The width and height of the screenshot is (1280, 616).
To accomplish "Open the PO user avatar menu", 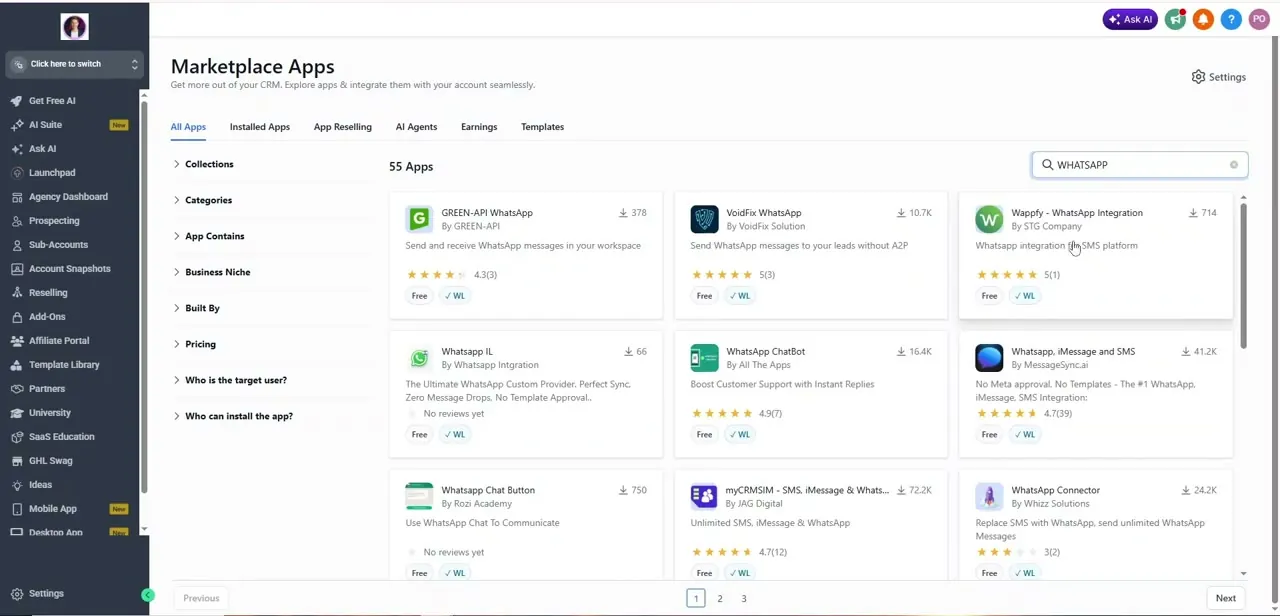I will click(1259, 19).
